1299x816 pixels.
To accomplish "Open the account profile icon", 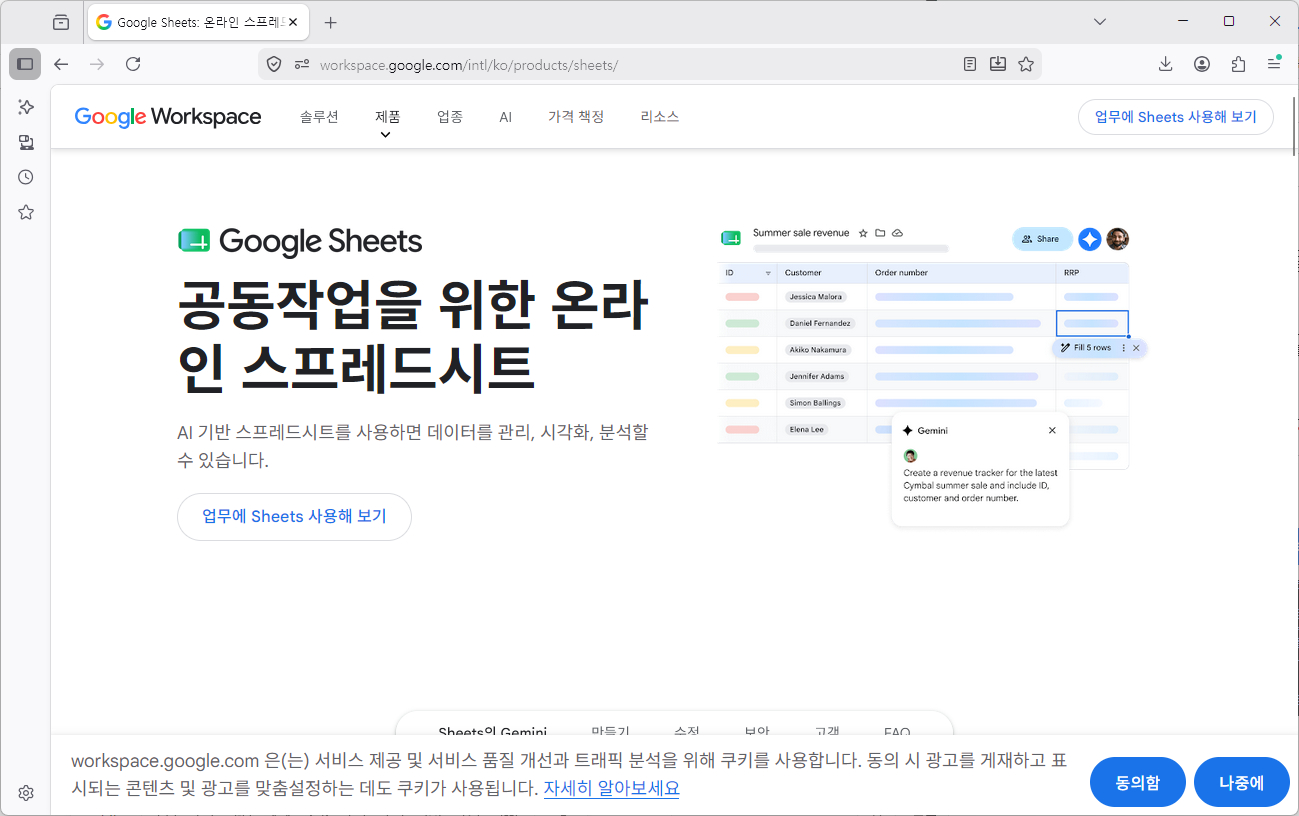I will [x=1202, y=64].
